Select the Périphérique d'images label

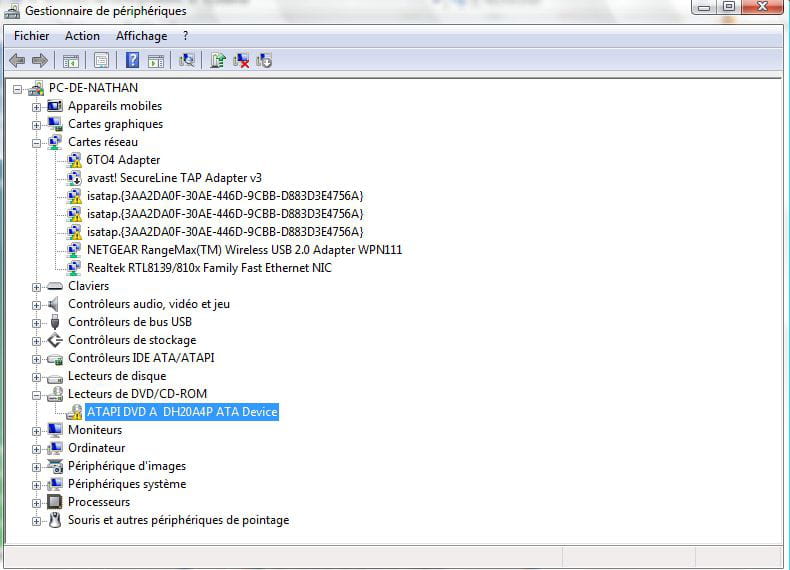coord(127,466)
